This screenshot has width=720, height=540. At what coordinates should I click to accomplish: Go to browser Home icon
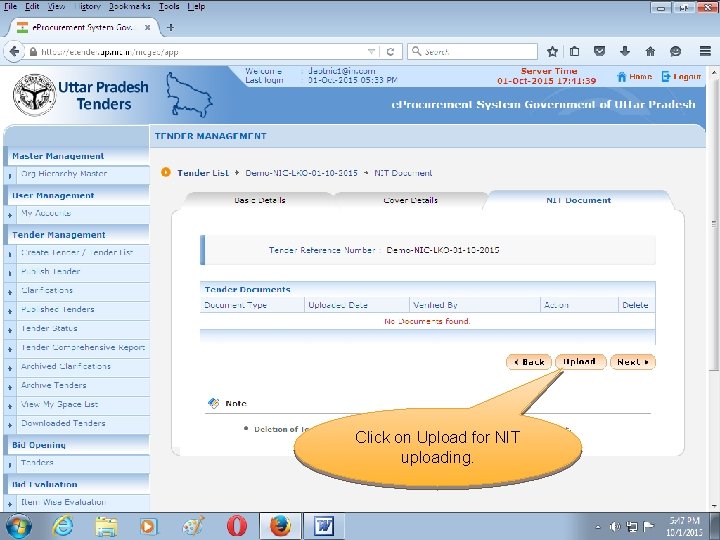pyautogui.click(x=650, y=51)
